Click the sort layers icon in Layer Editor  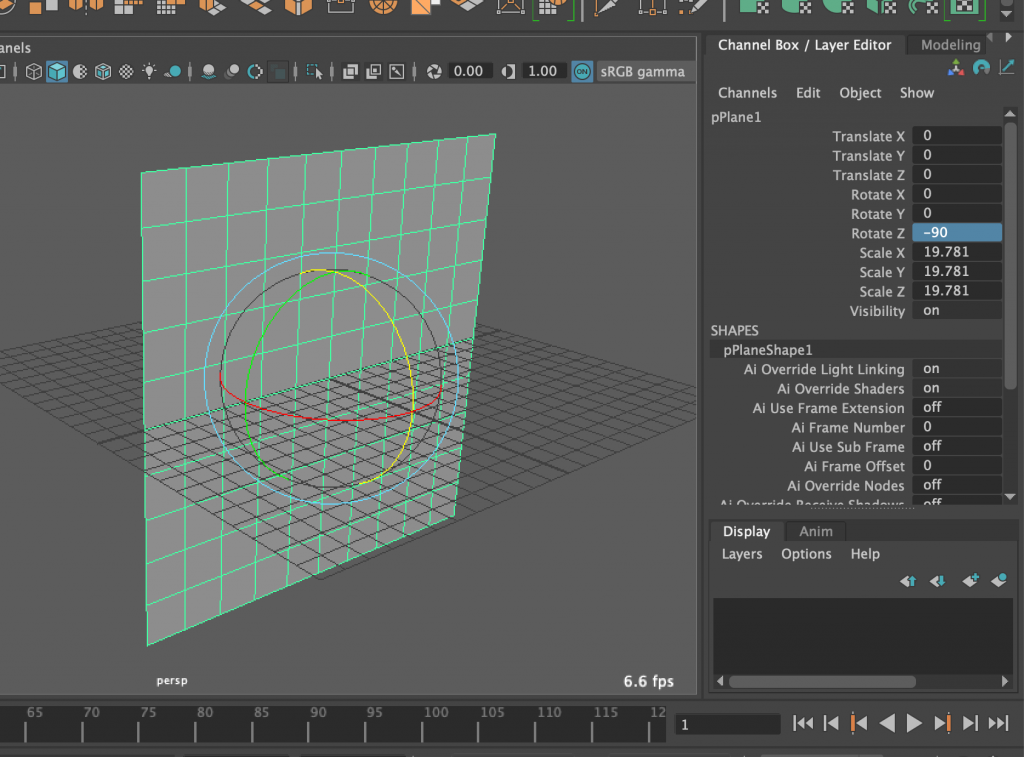[x=908, y=580]
